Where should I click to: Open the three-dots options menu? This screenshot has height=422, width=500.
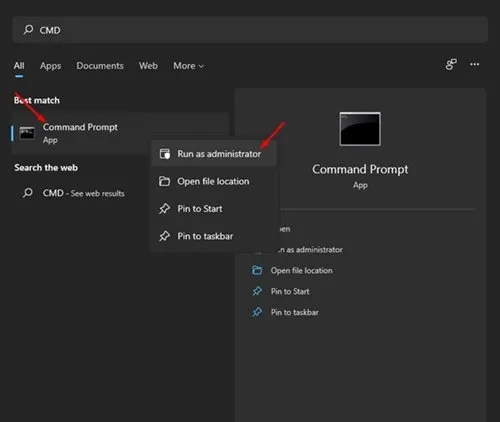coord(474,64)
